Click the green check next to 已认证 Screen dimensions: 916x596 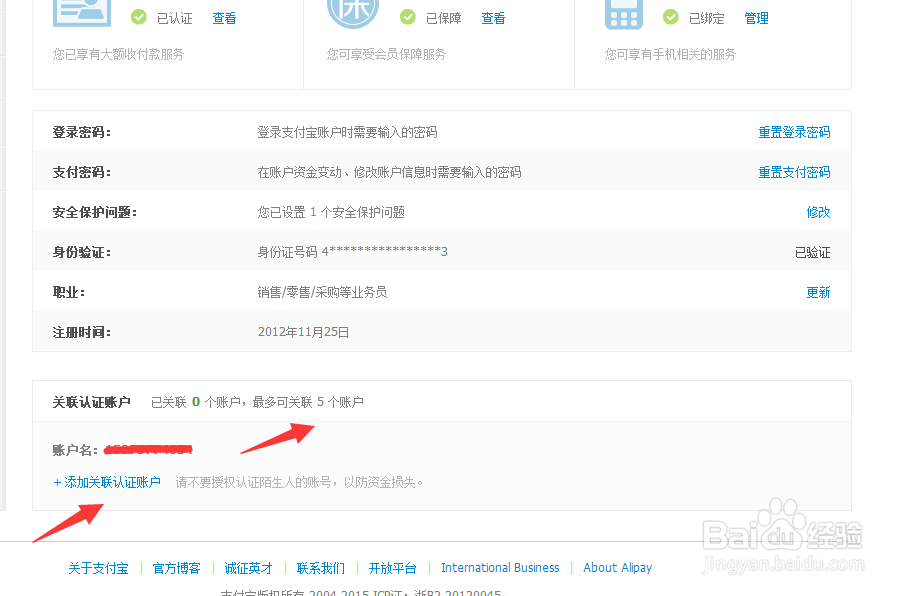pos(138,18)
